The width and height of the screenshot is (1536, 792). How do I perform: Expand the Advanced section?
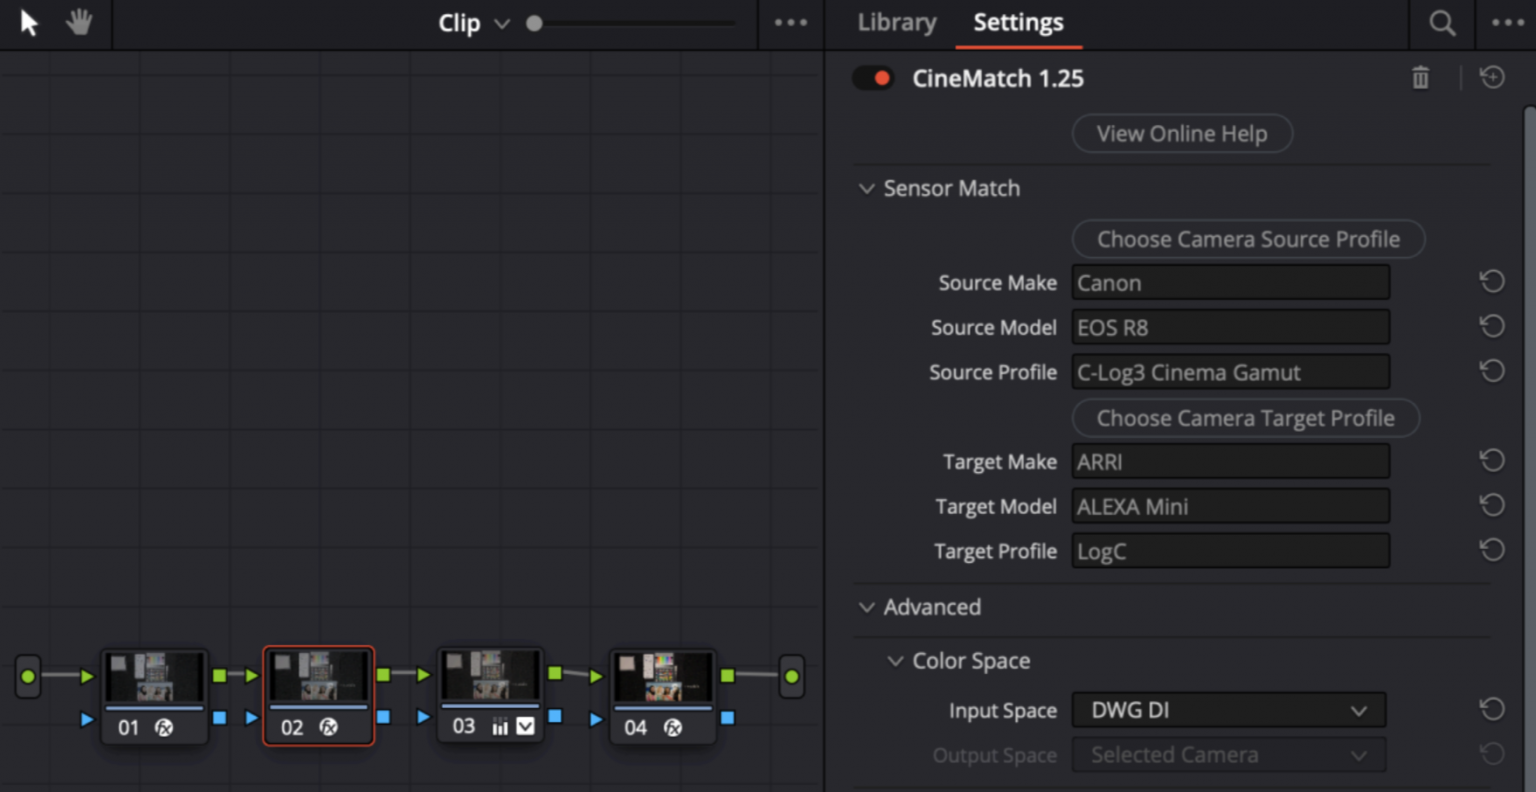(x=866, y=607)
